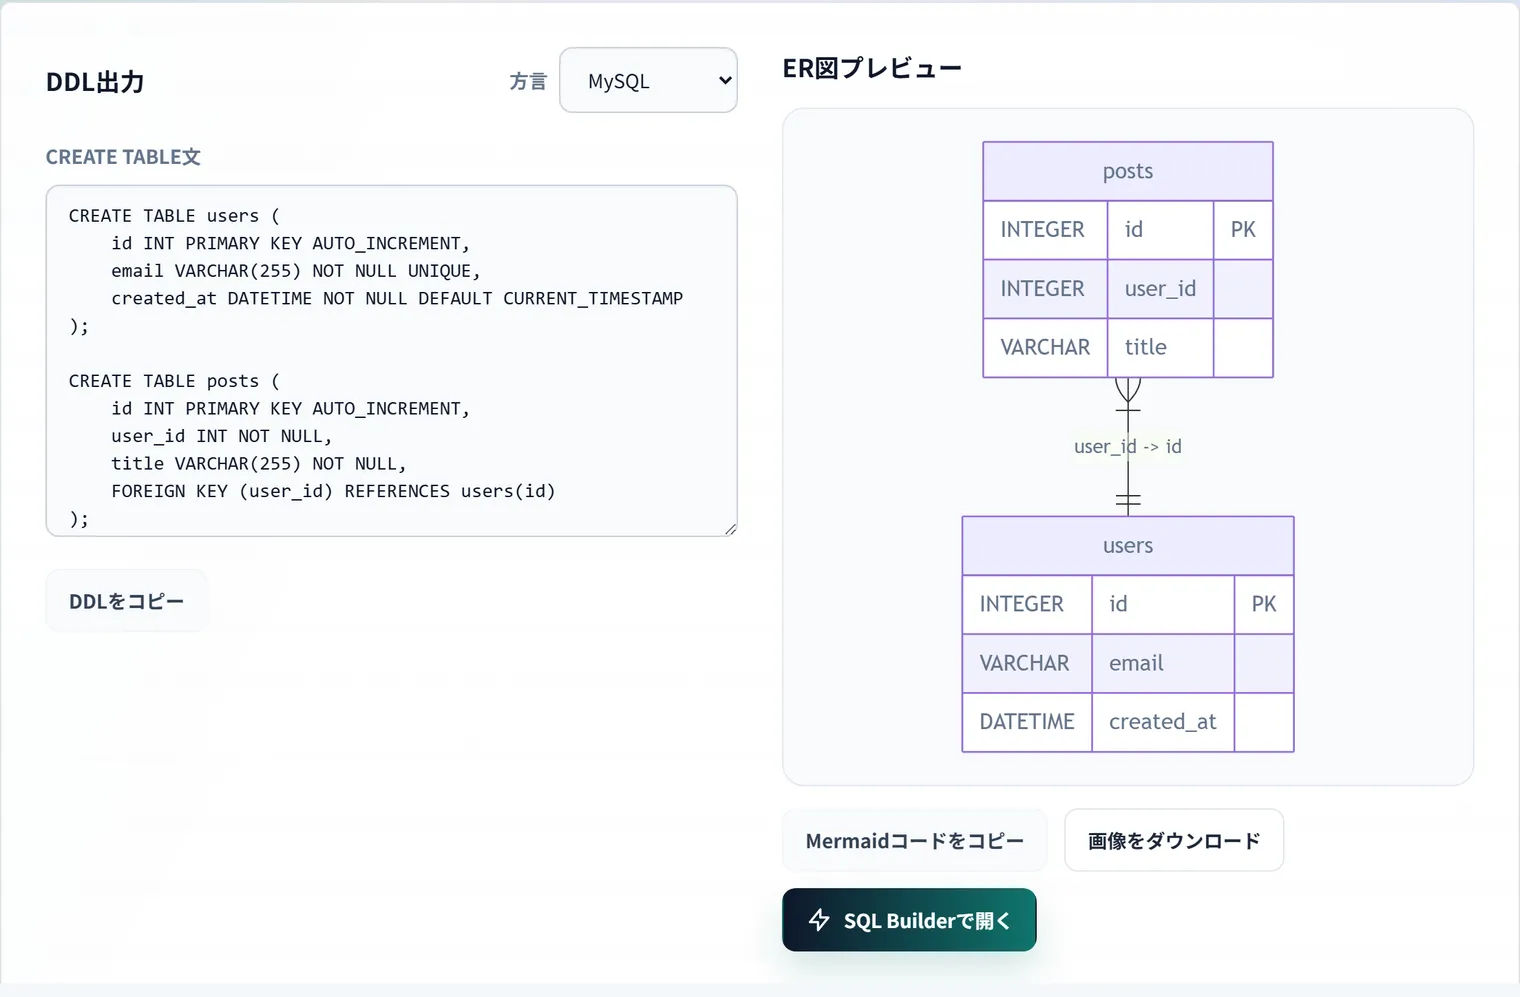Click the ER図プレビュー heading
This screenshot has width=1520, height=997.
click(x=872, y=68)
